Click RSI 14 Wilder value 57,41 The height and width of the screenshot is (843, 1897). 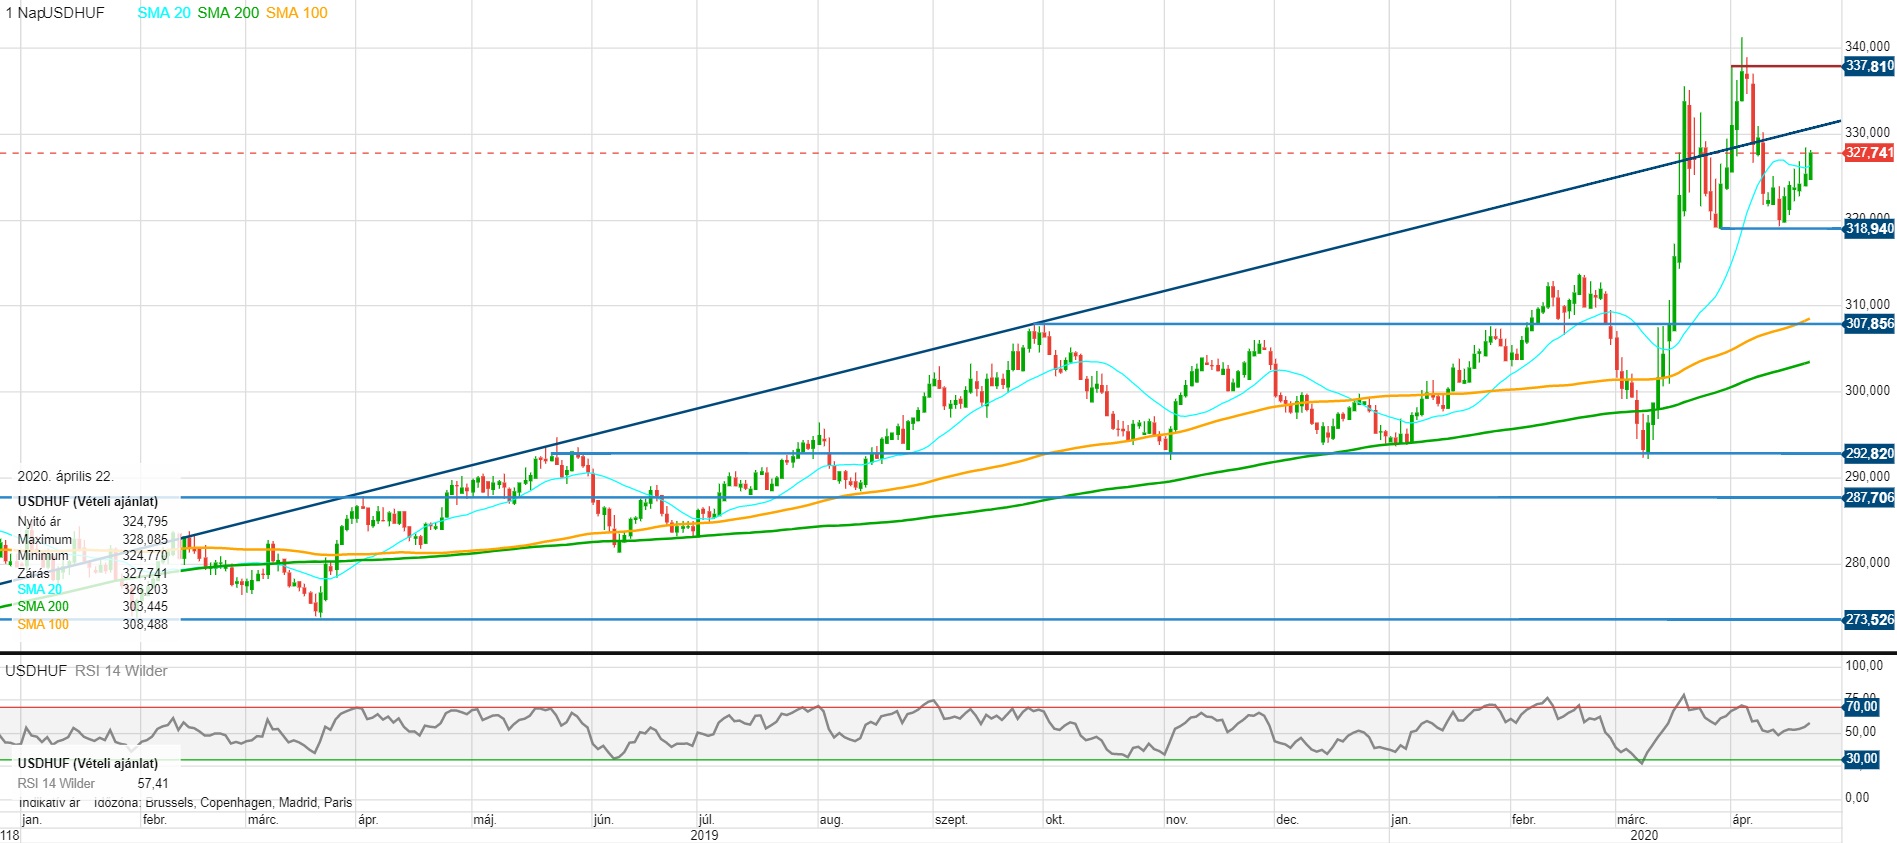tap(153, 784)
